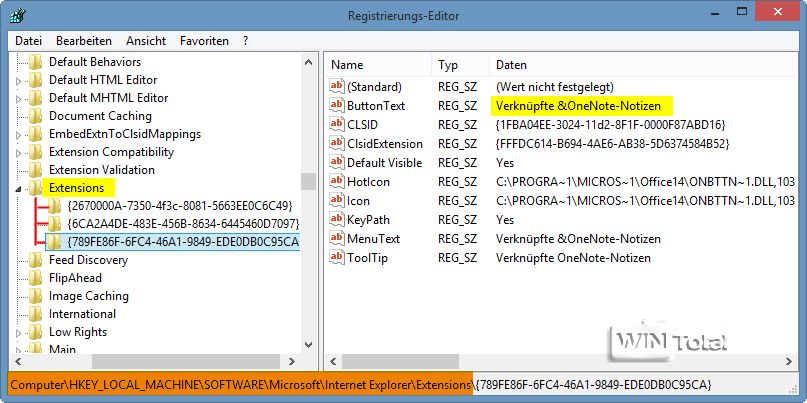807x403 pixels.
Task: Open the Bearbeiten menu
Action: (84, 41)
